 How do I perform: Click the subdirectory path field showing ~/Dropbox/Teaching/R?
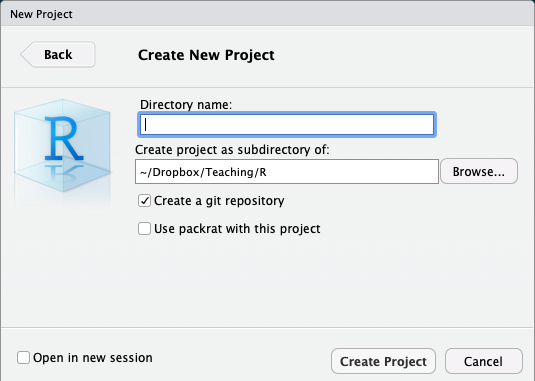(287, 172)
